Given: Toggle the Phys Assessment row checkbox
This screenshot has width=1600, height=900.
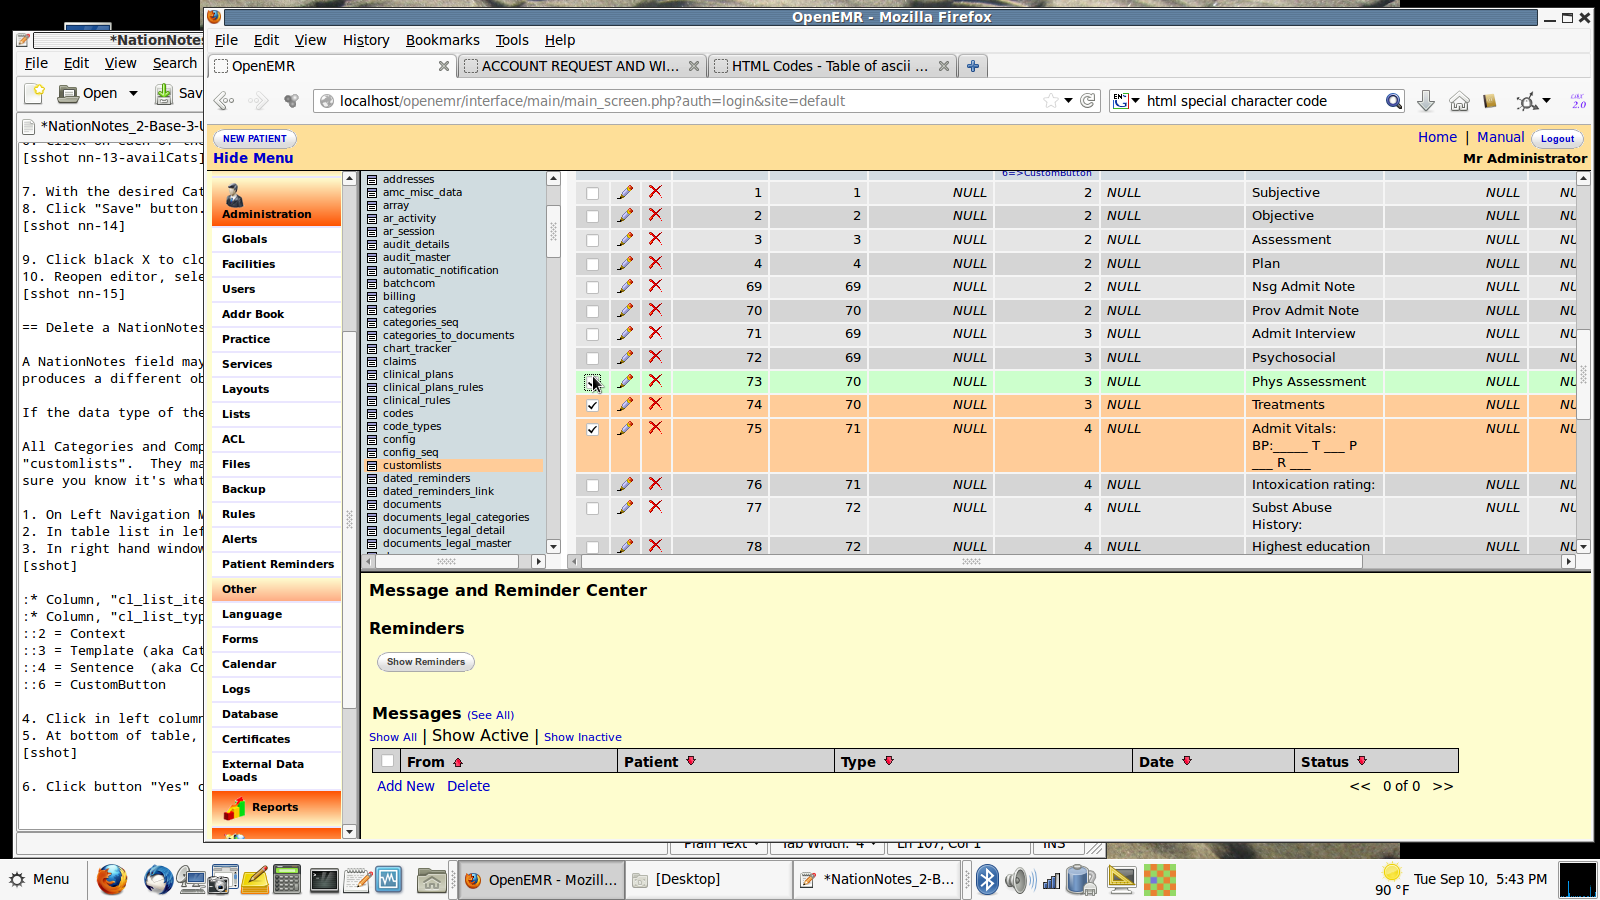Looking at the screenshot, I should pyautogui.click(x=592, y=382).
